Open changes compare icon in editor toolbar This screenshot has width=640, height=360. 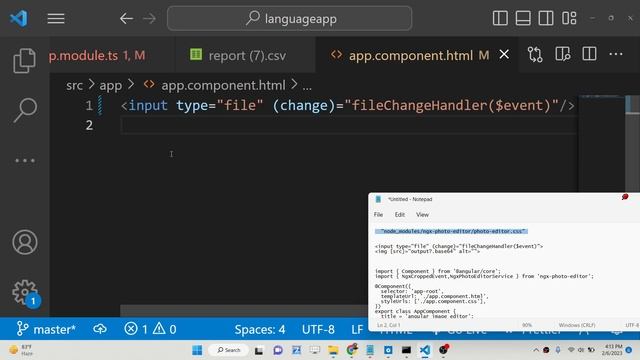tap(535, 54)
